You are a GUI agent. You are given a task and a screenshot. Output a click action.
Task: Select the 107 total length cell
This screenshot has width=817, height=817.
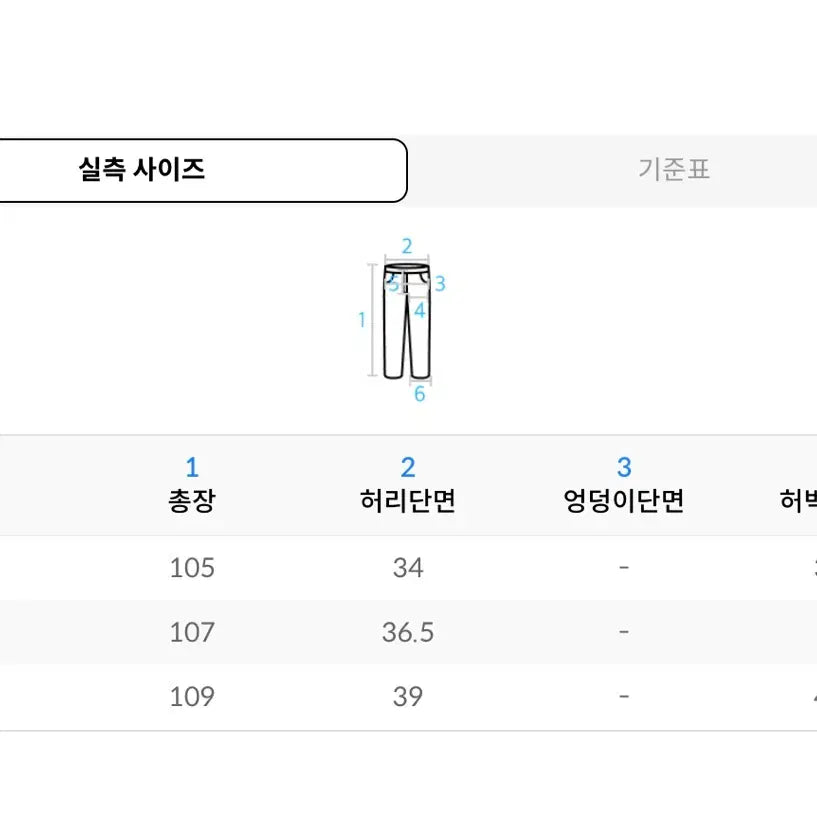[x=192, y=632]
